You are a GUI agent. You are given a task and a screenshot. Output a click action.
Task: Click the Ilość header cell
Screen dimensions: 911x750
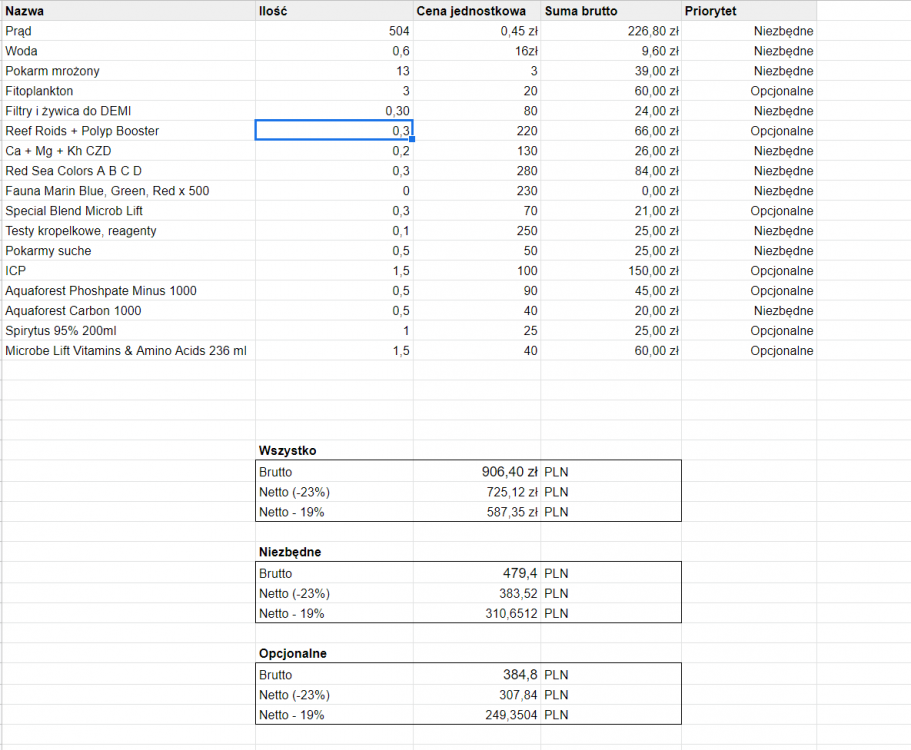click(334, 11)
